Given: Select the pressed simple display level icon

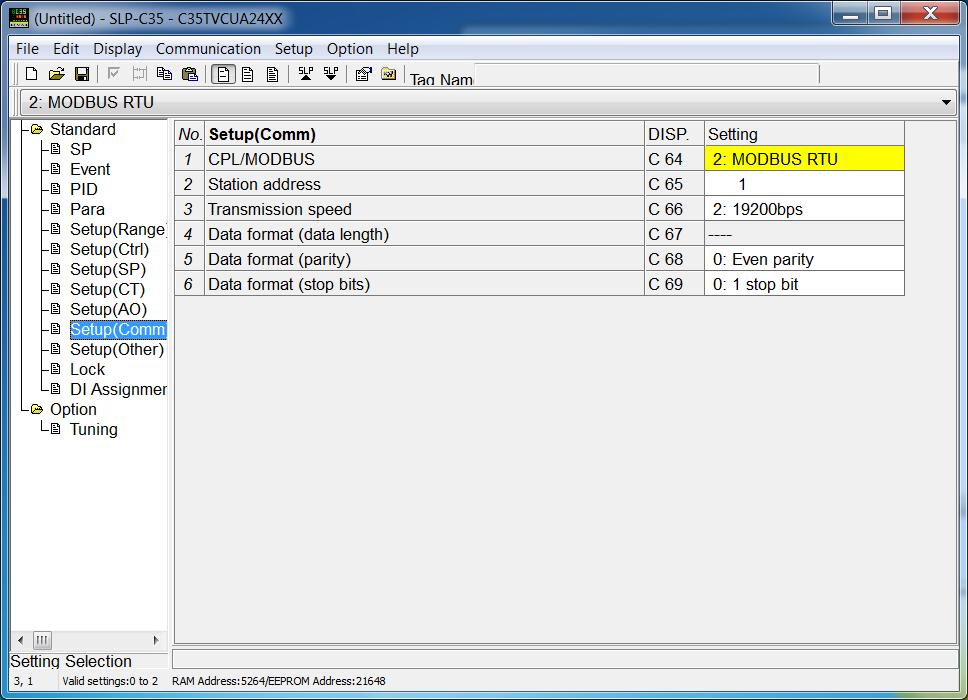Looking at the screenshot, I should 223,75.
